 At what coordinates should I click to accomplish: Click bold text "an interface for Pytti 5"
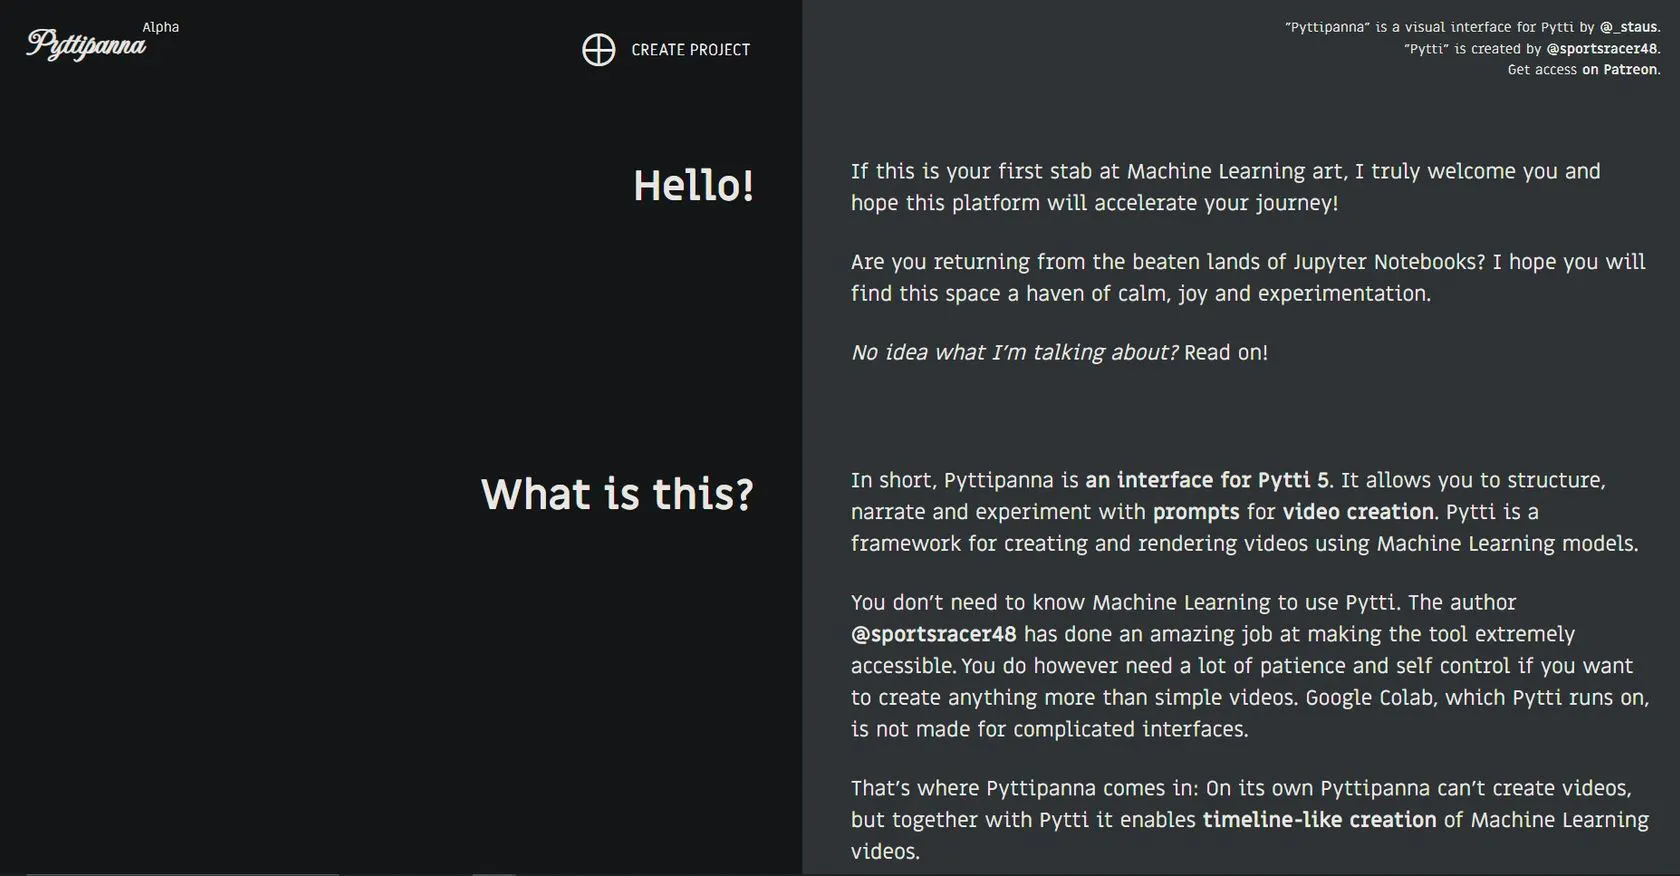(1207, 480)
